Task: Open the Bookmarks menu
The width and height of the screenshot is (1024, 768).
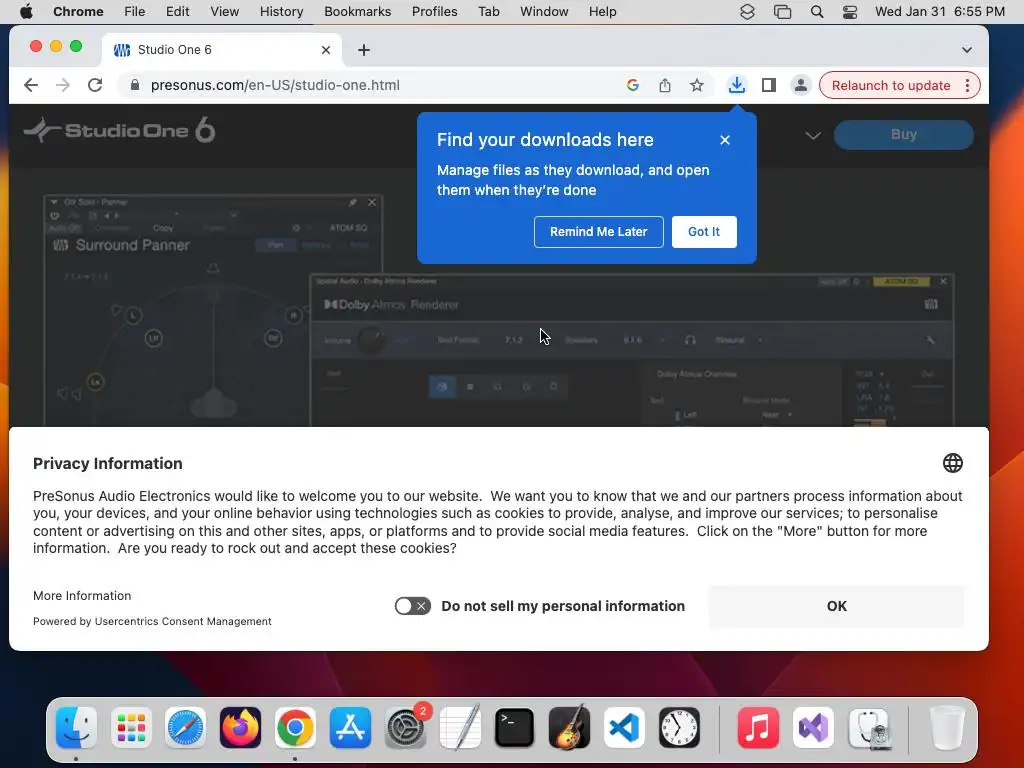Action: point(358,12)
